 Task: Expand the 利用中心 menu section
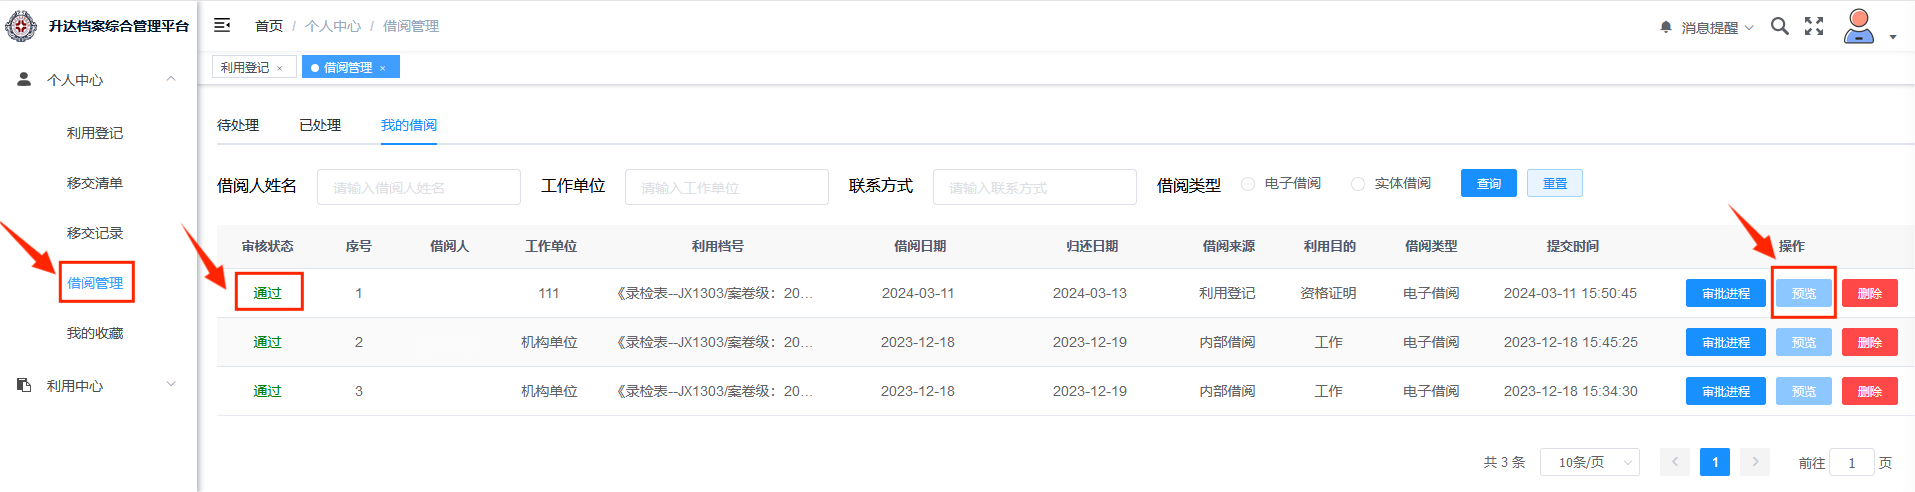coord(171,385)
